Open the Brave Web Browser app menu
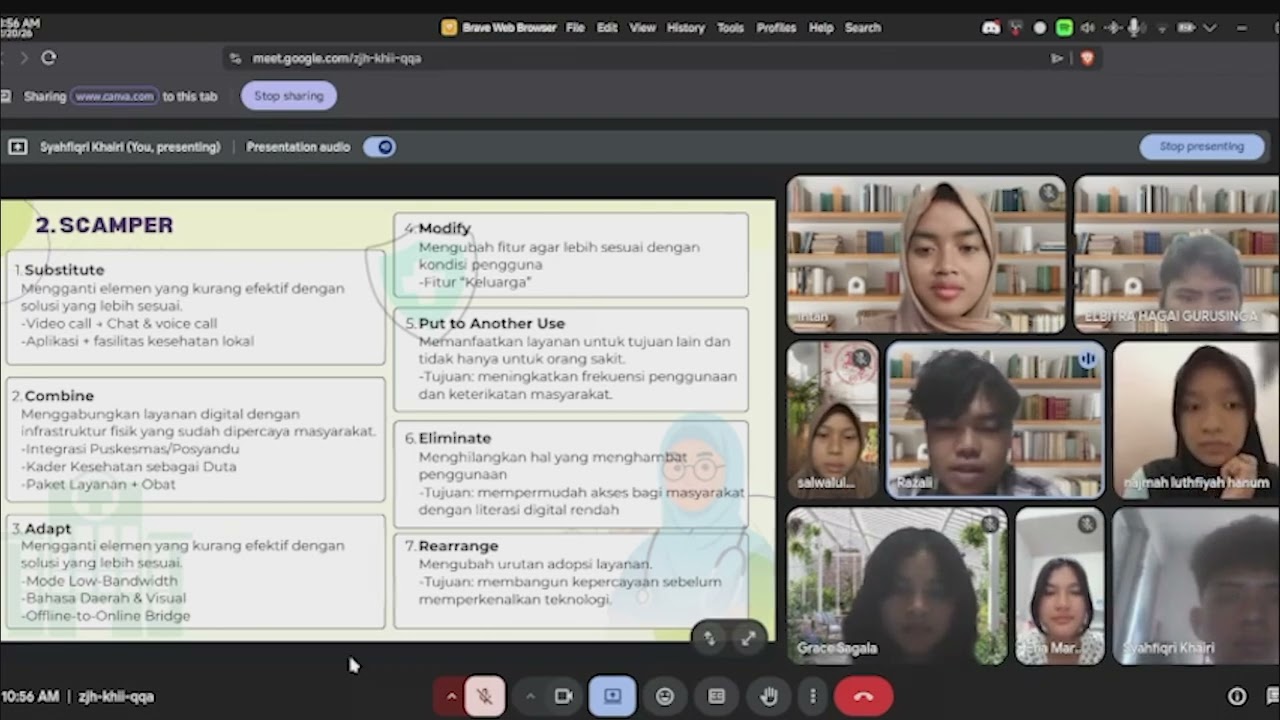The width and height of the screenshot is (1280, 720). click(509, 28)
